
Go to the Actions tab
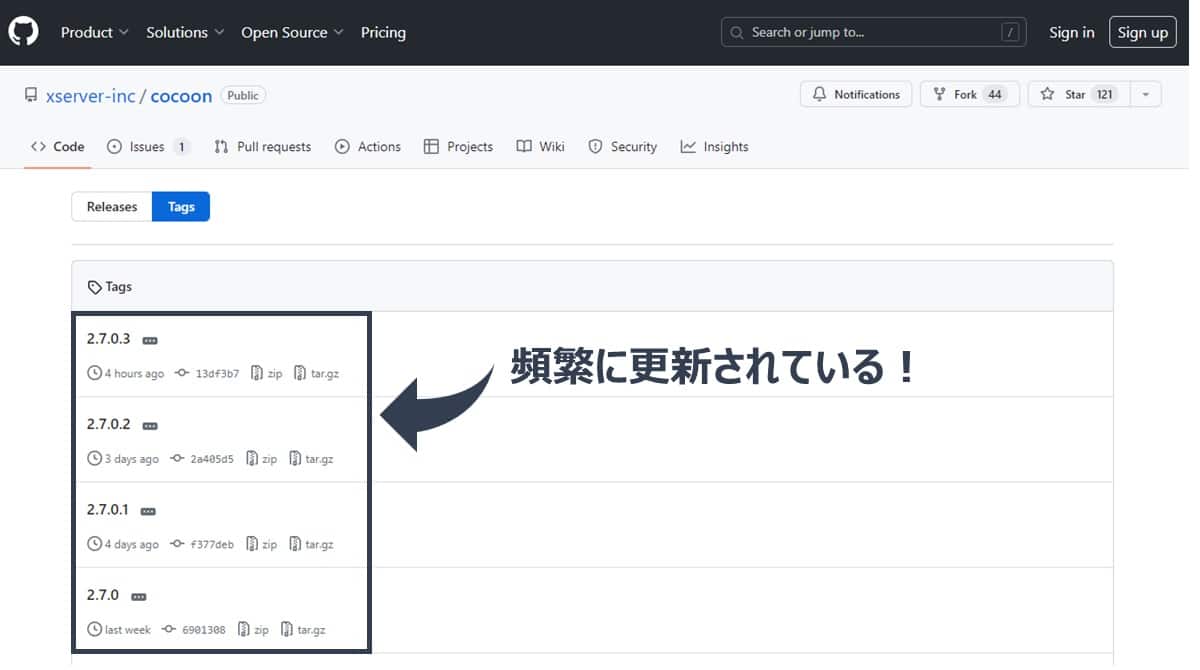tap(368, 146)
